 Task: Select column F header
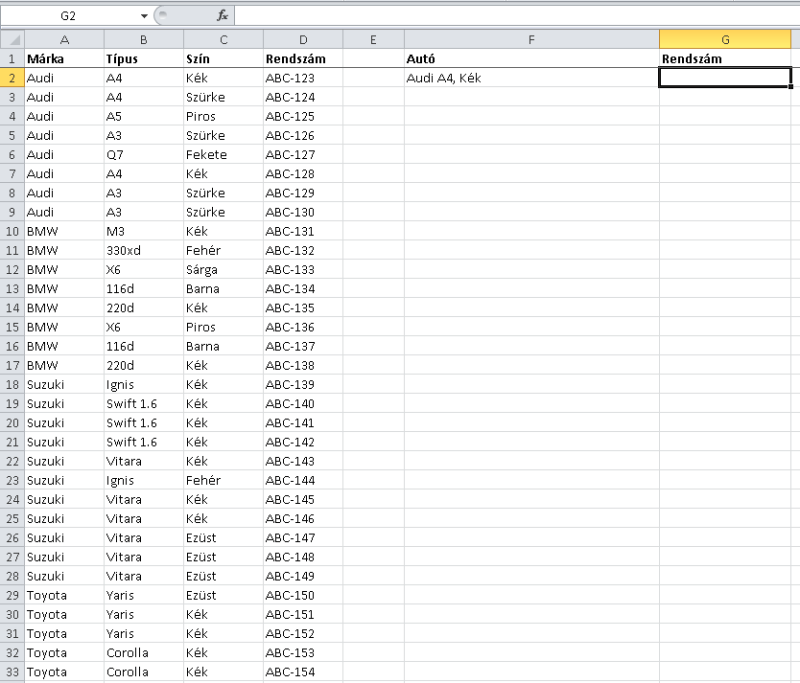(532, 39)
